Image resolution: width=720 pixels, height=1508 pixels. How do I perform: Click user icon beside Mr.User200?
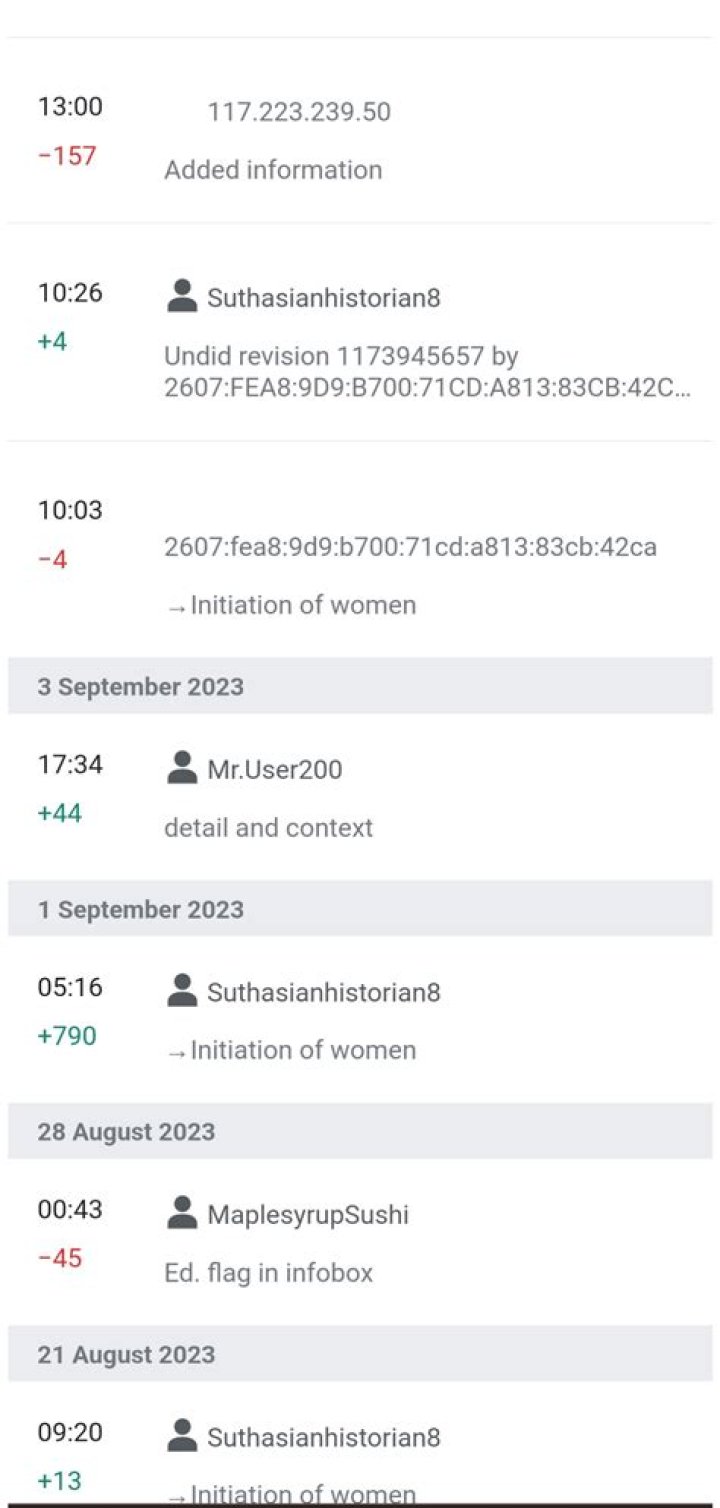[182, 768]
